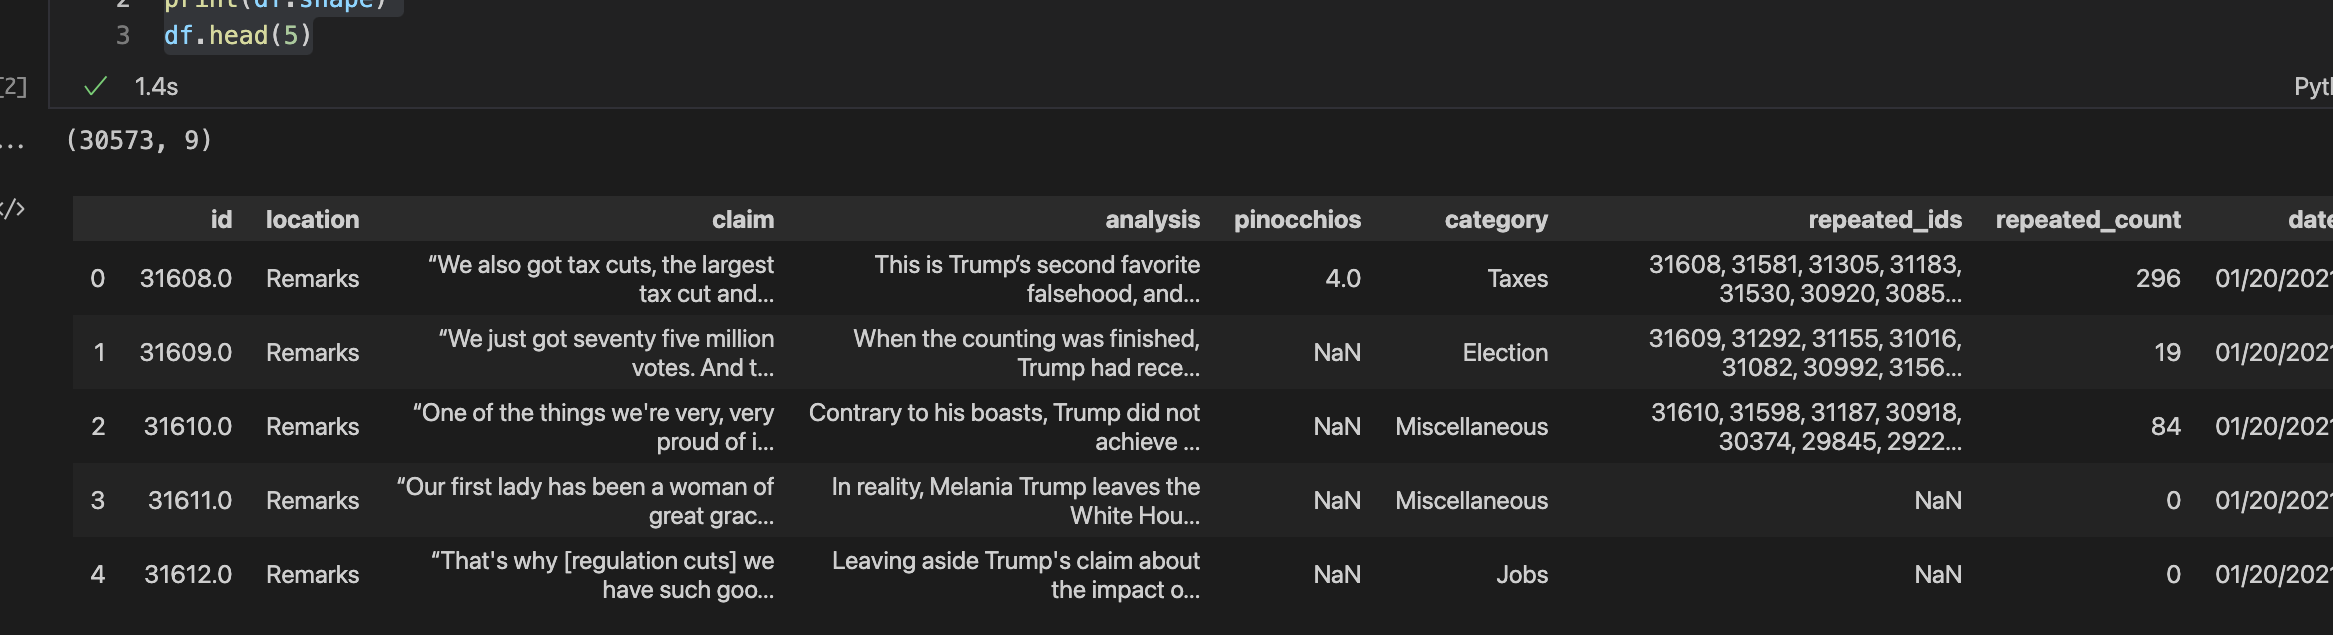Click the green execution success checkmark
The image size is (2333, 635).
96,87
